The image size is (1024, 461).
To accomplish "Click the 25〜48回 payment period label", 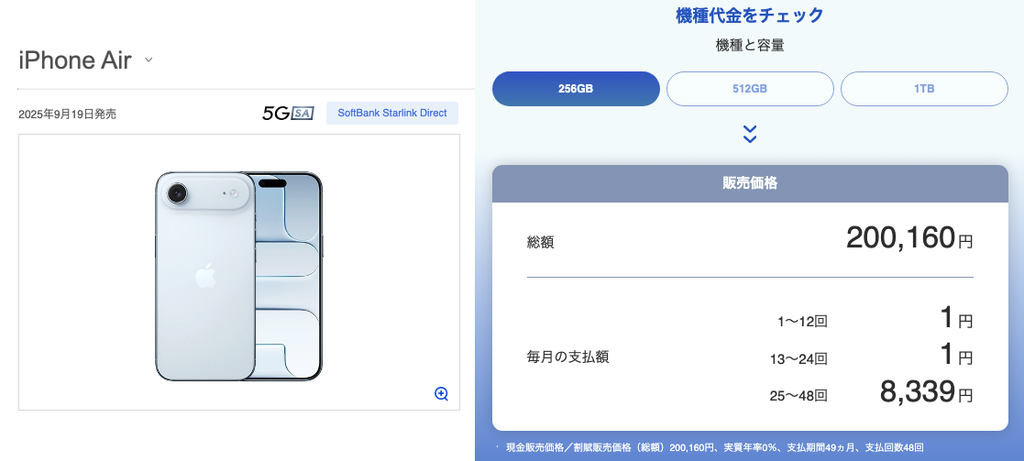I will 798,396.
